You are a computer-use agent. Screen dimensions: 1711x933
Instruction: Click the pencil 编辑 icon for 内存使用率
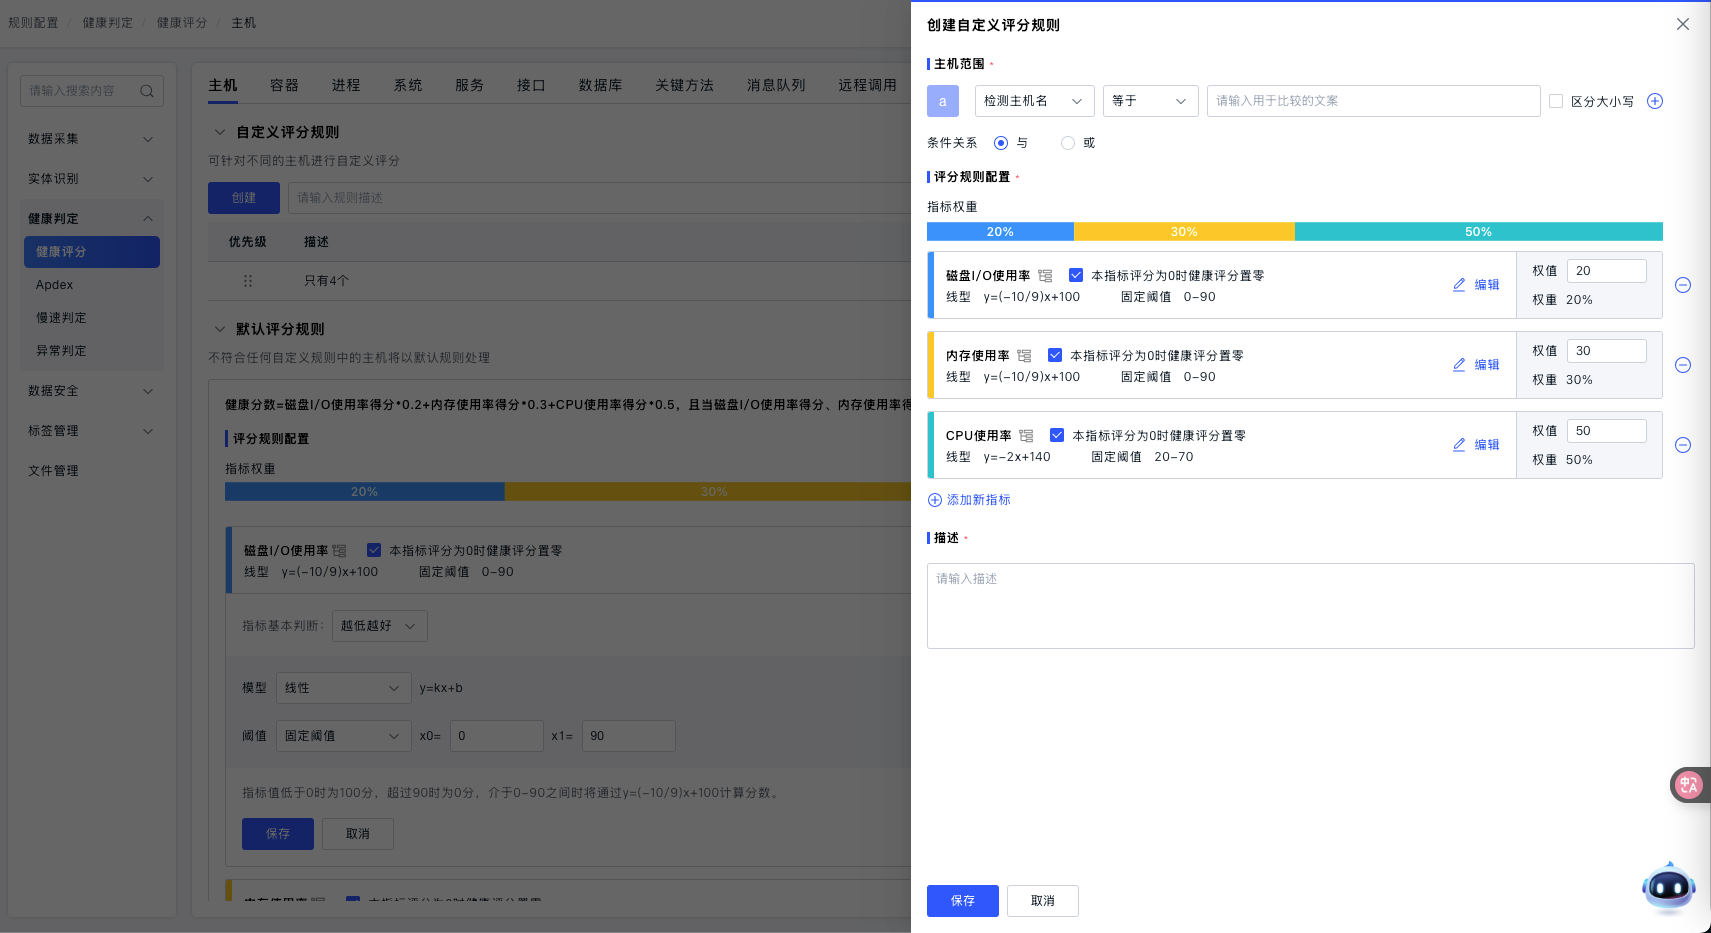pos(1459,365)
